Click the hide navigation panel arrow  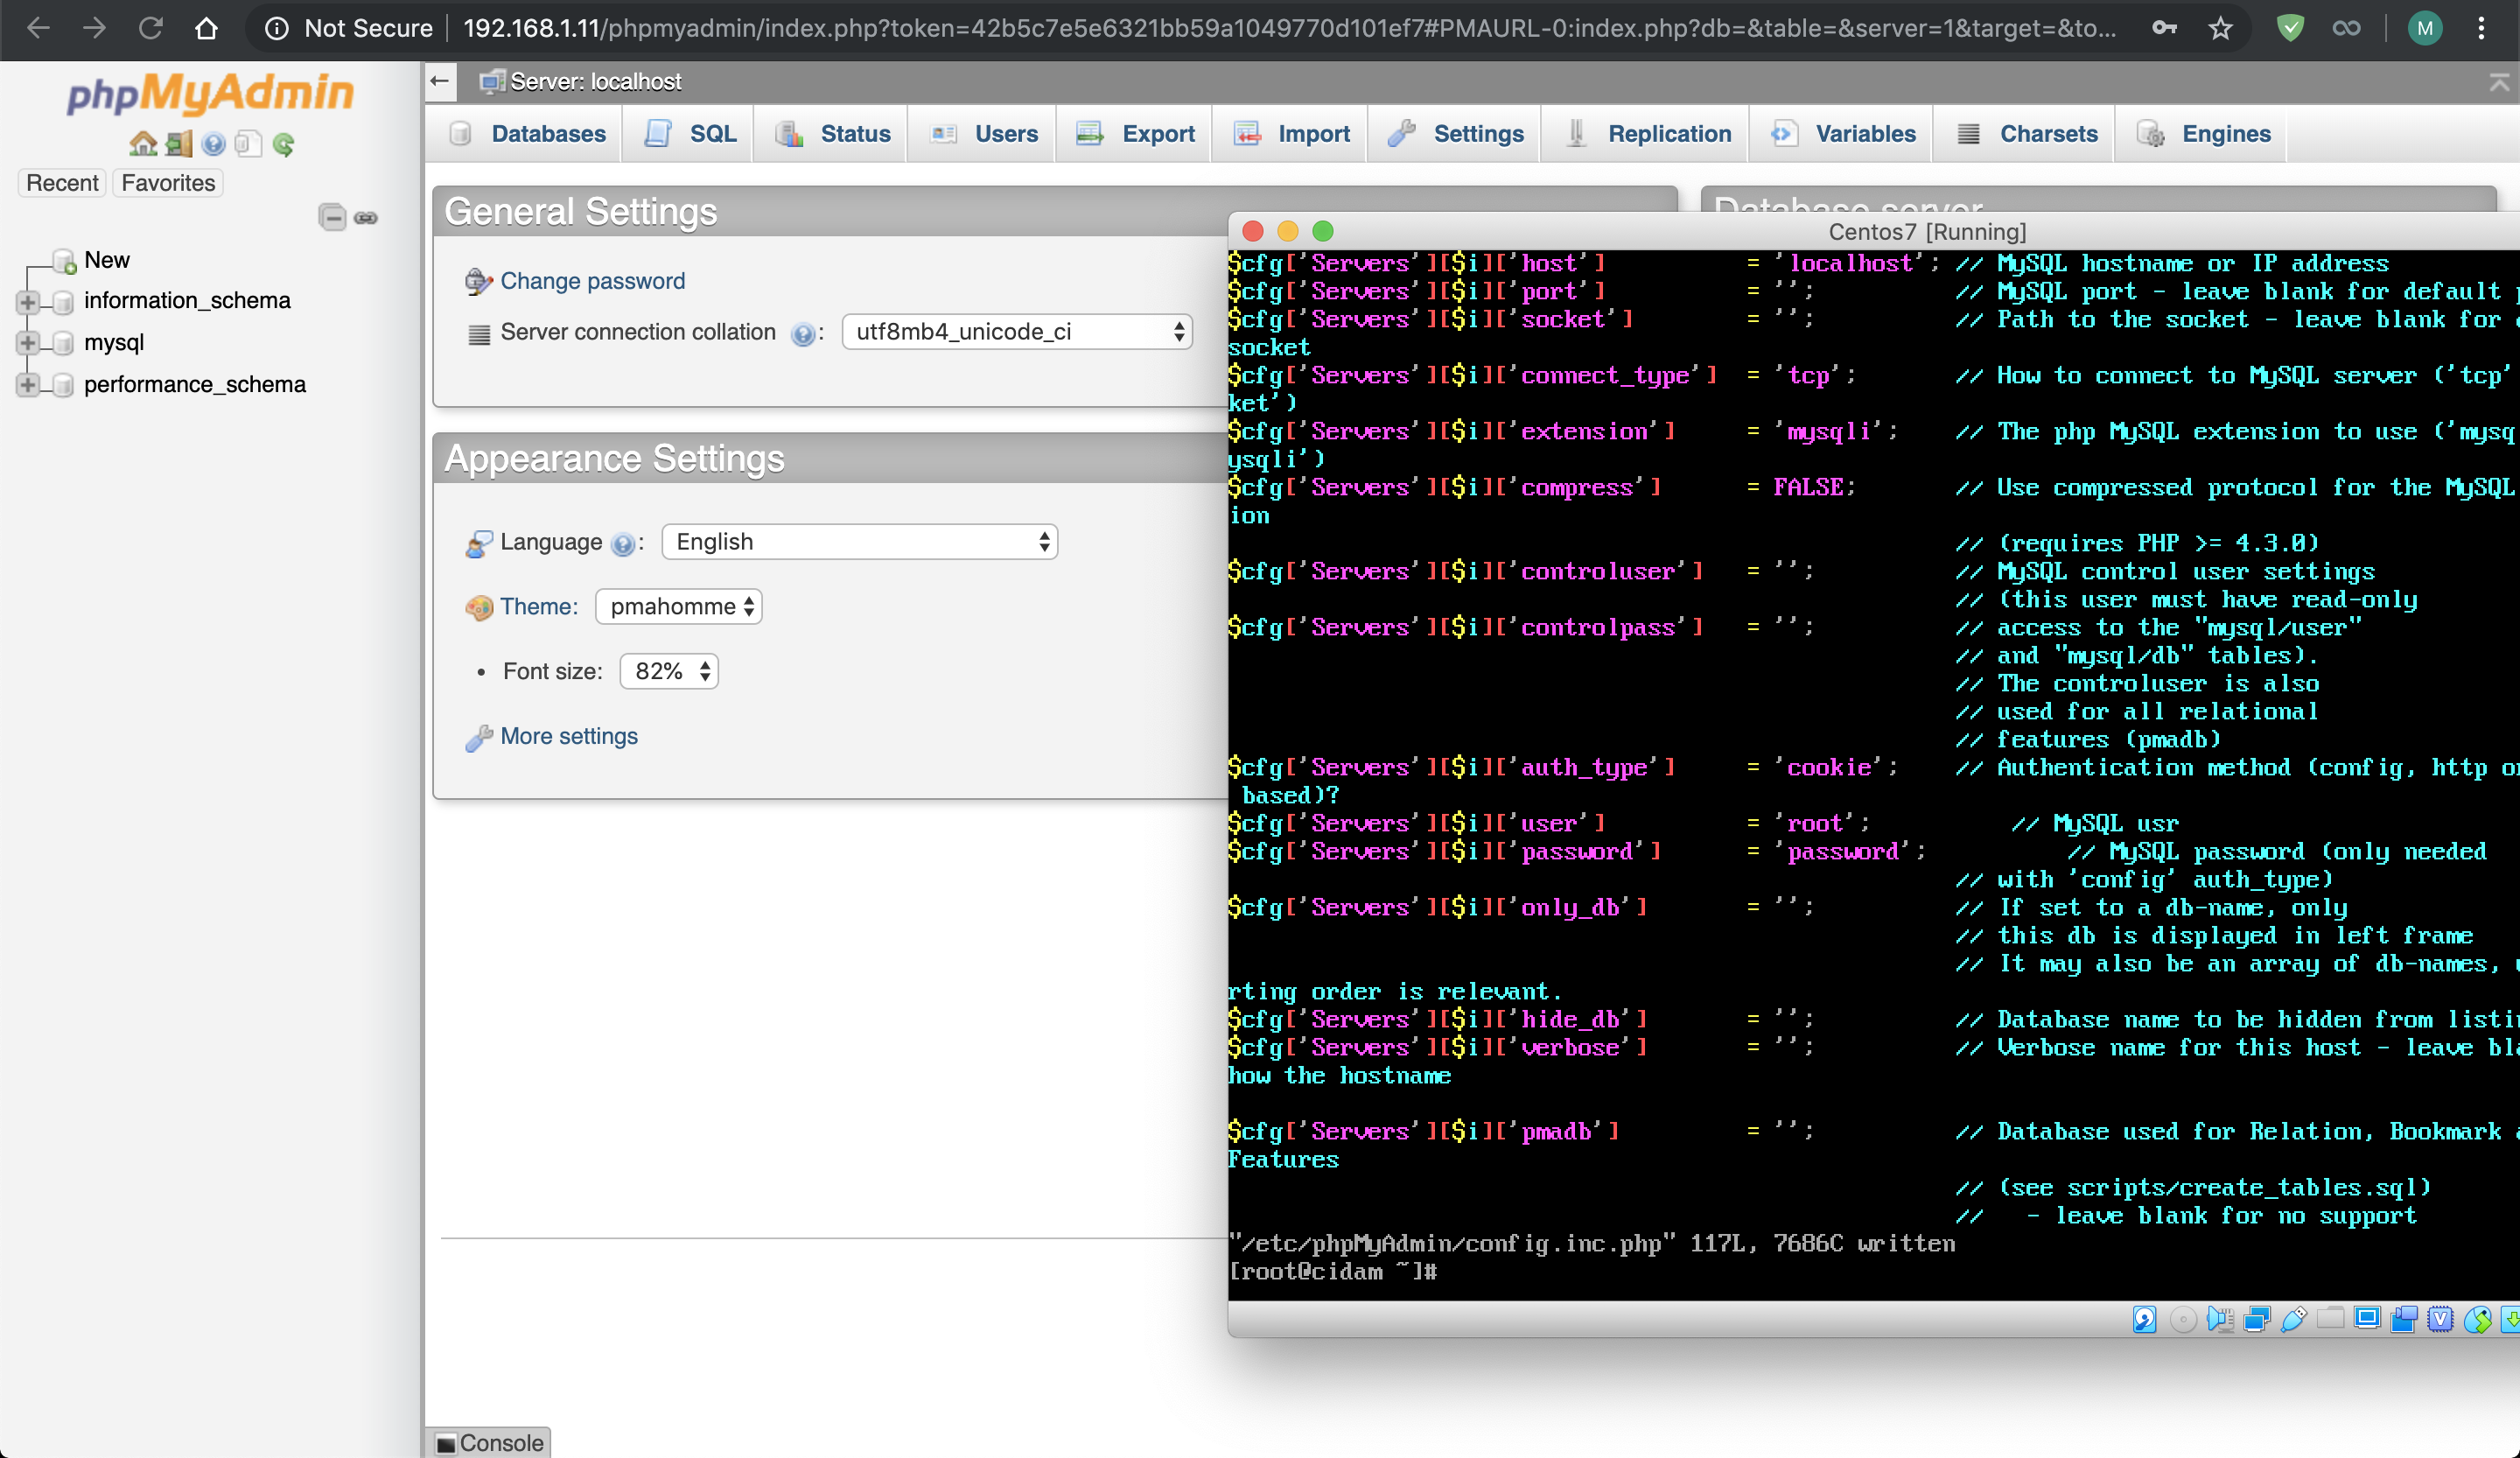coord(440,81)
